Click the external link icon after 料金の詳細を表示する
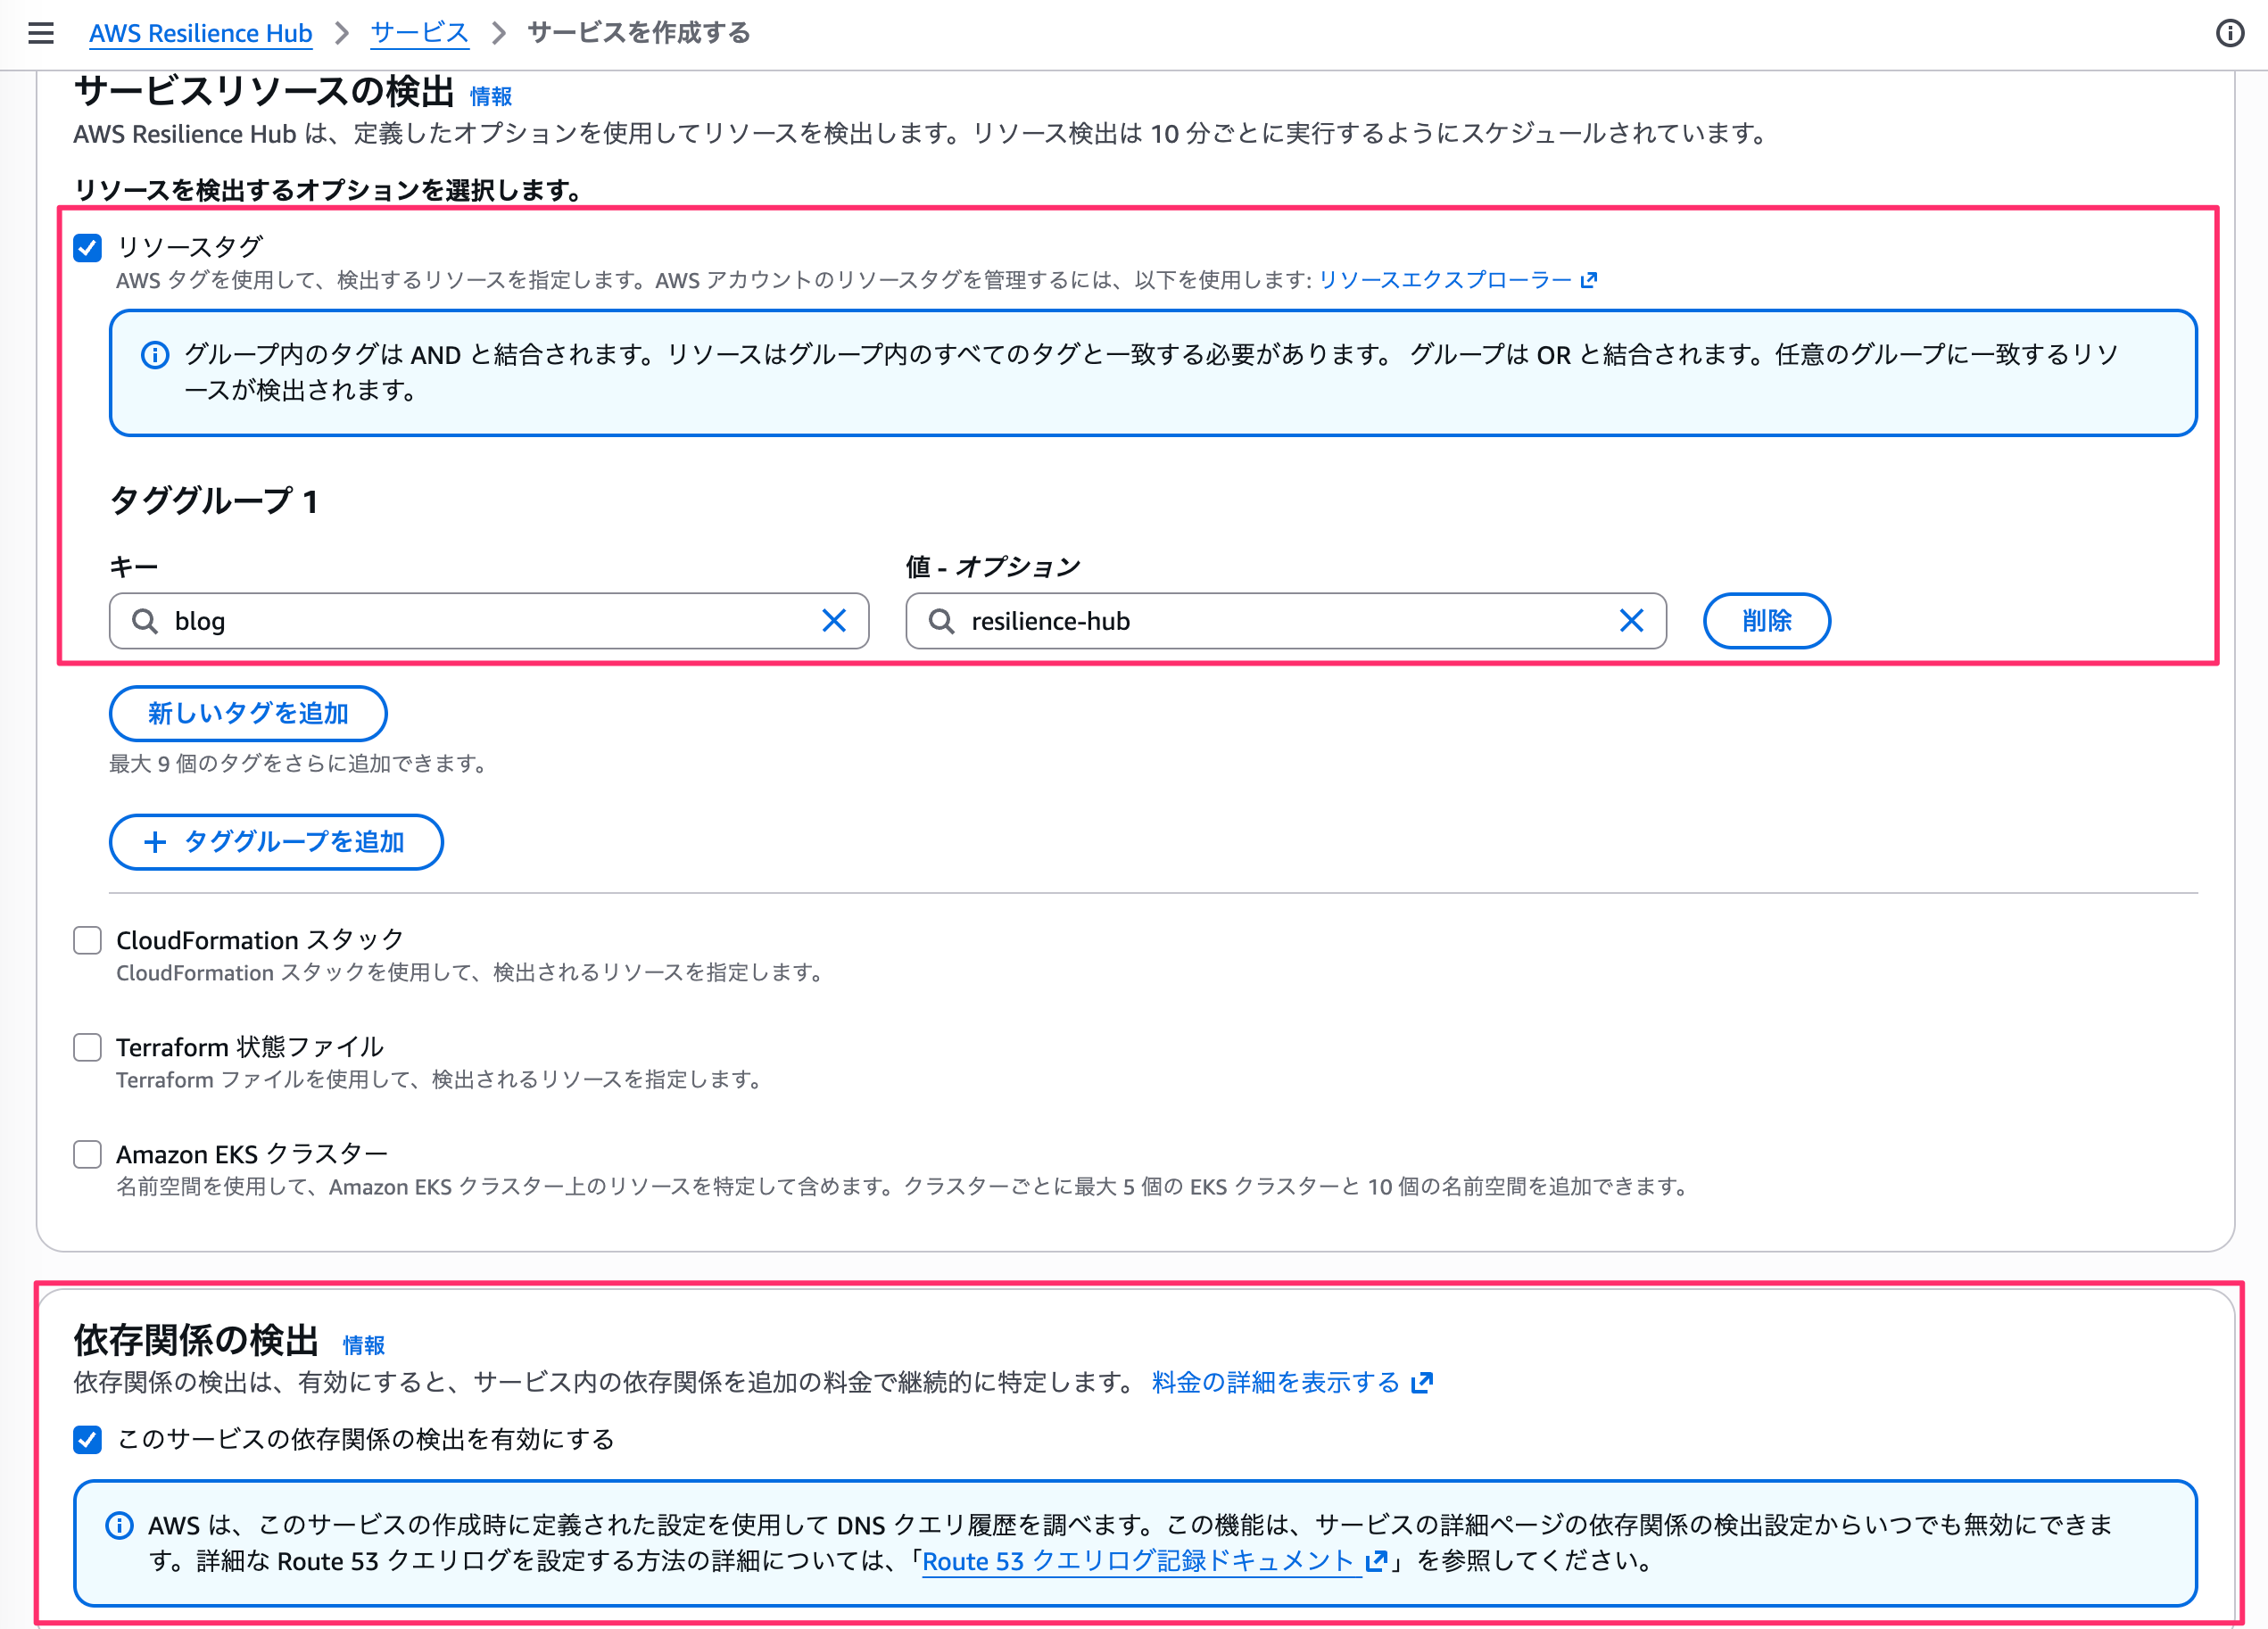Screen dimensions: 2268x1629 (1422, 1383)
